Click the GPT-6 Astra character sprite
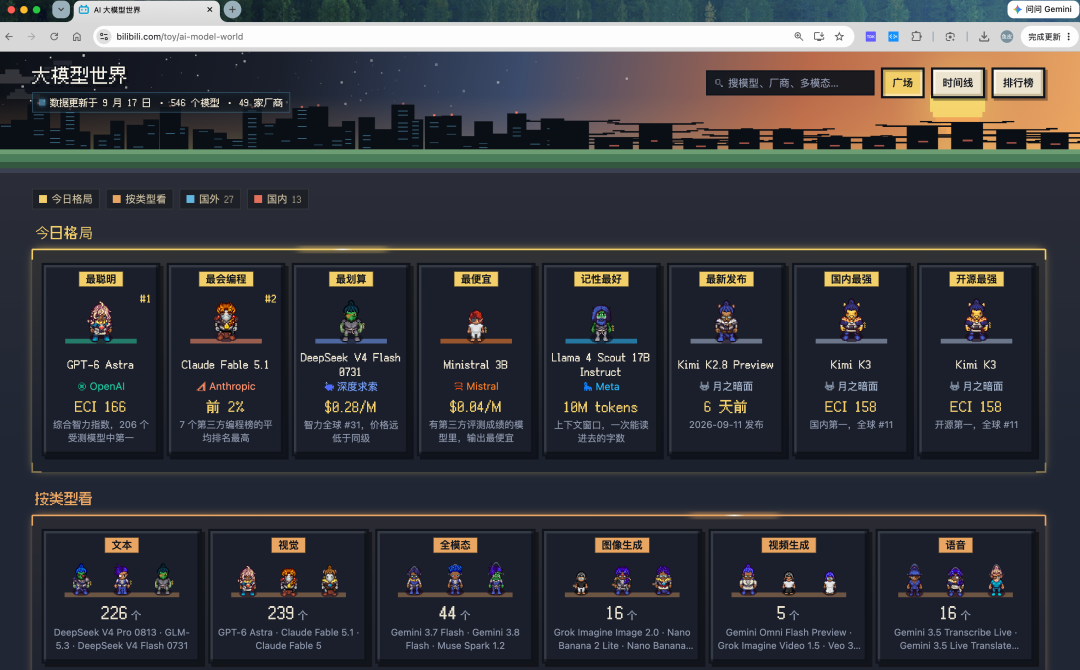The image size is (1080, 670). 101,321
